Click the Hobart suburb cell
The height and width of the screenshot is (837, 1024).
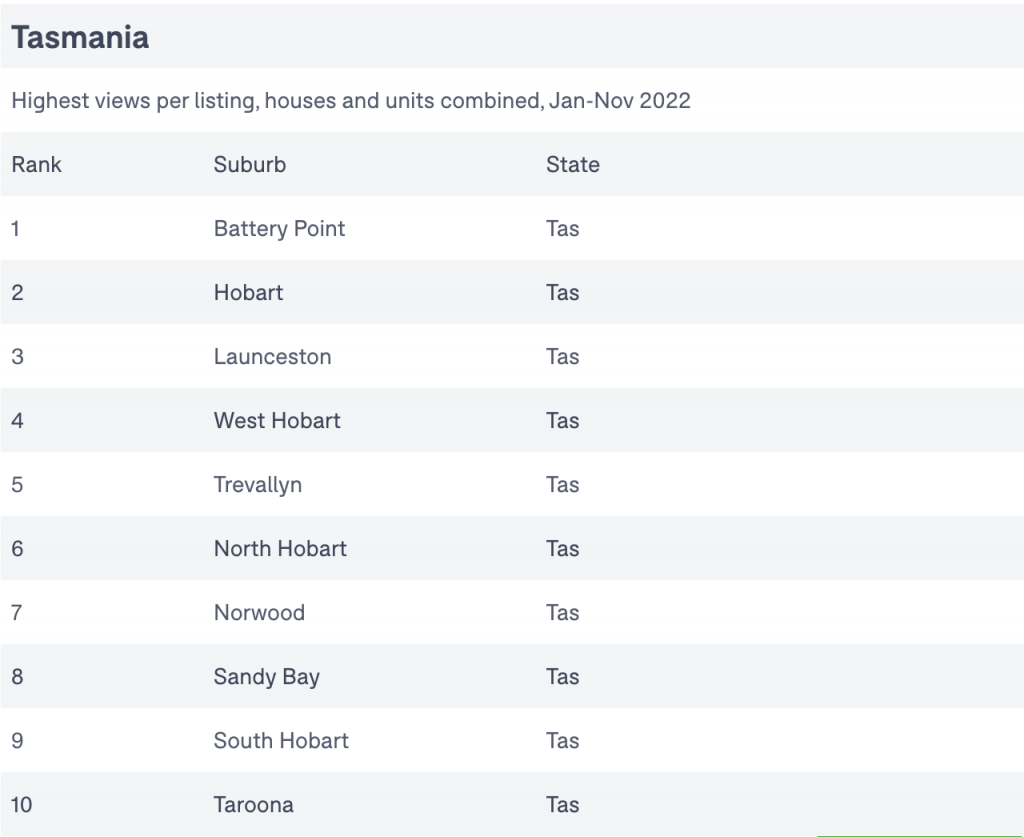pos(248,292)
